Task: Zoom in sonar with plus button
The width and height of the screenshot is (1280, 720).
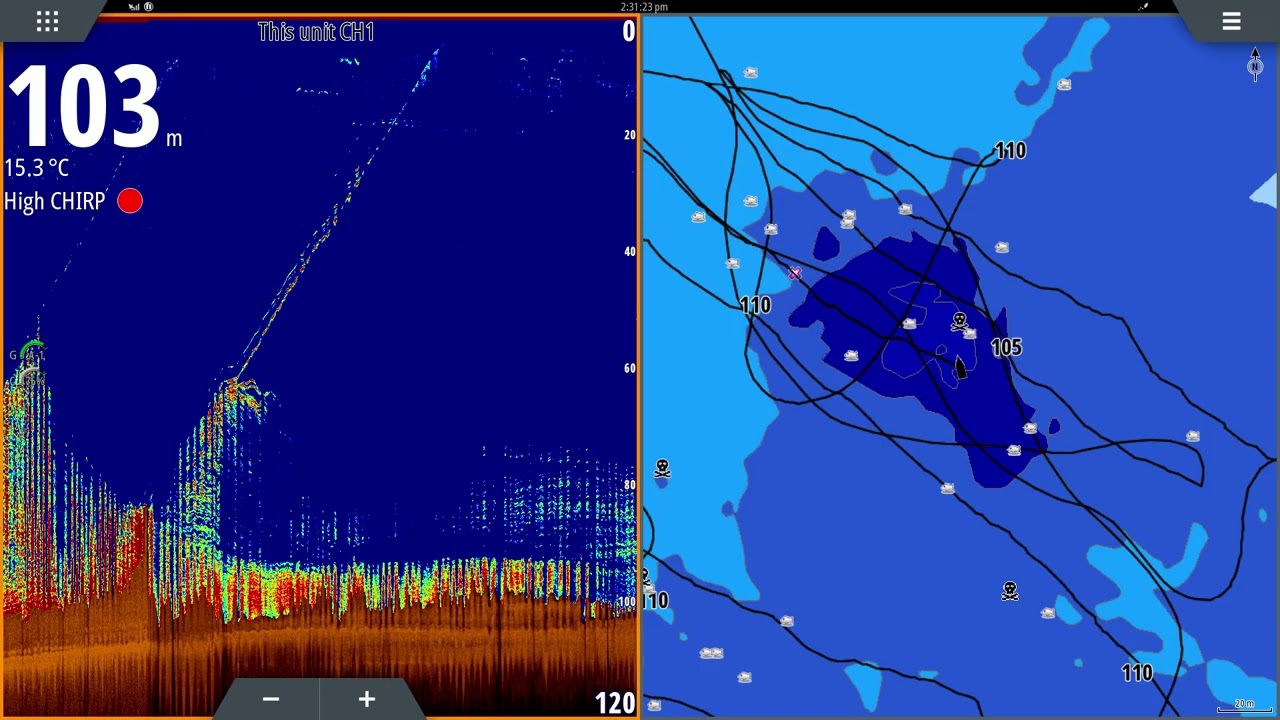Action: (x=366, y=699)
